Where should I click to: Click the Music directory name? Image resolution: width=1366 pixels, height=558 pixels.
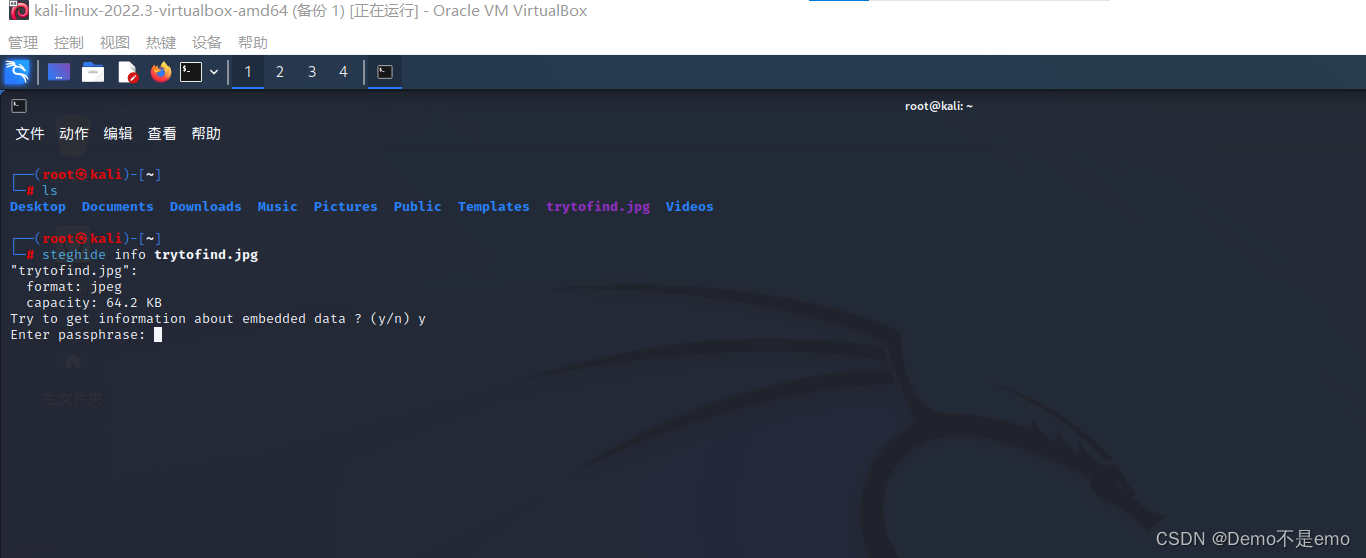click(x=278, y=207)
